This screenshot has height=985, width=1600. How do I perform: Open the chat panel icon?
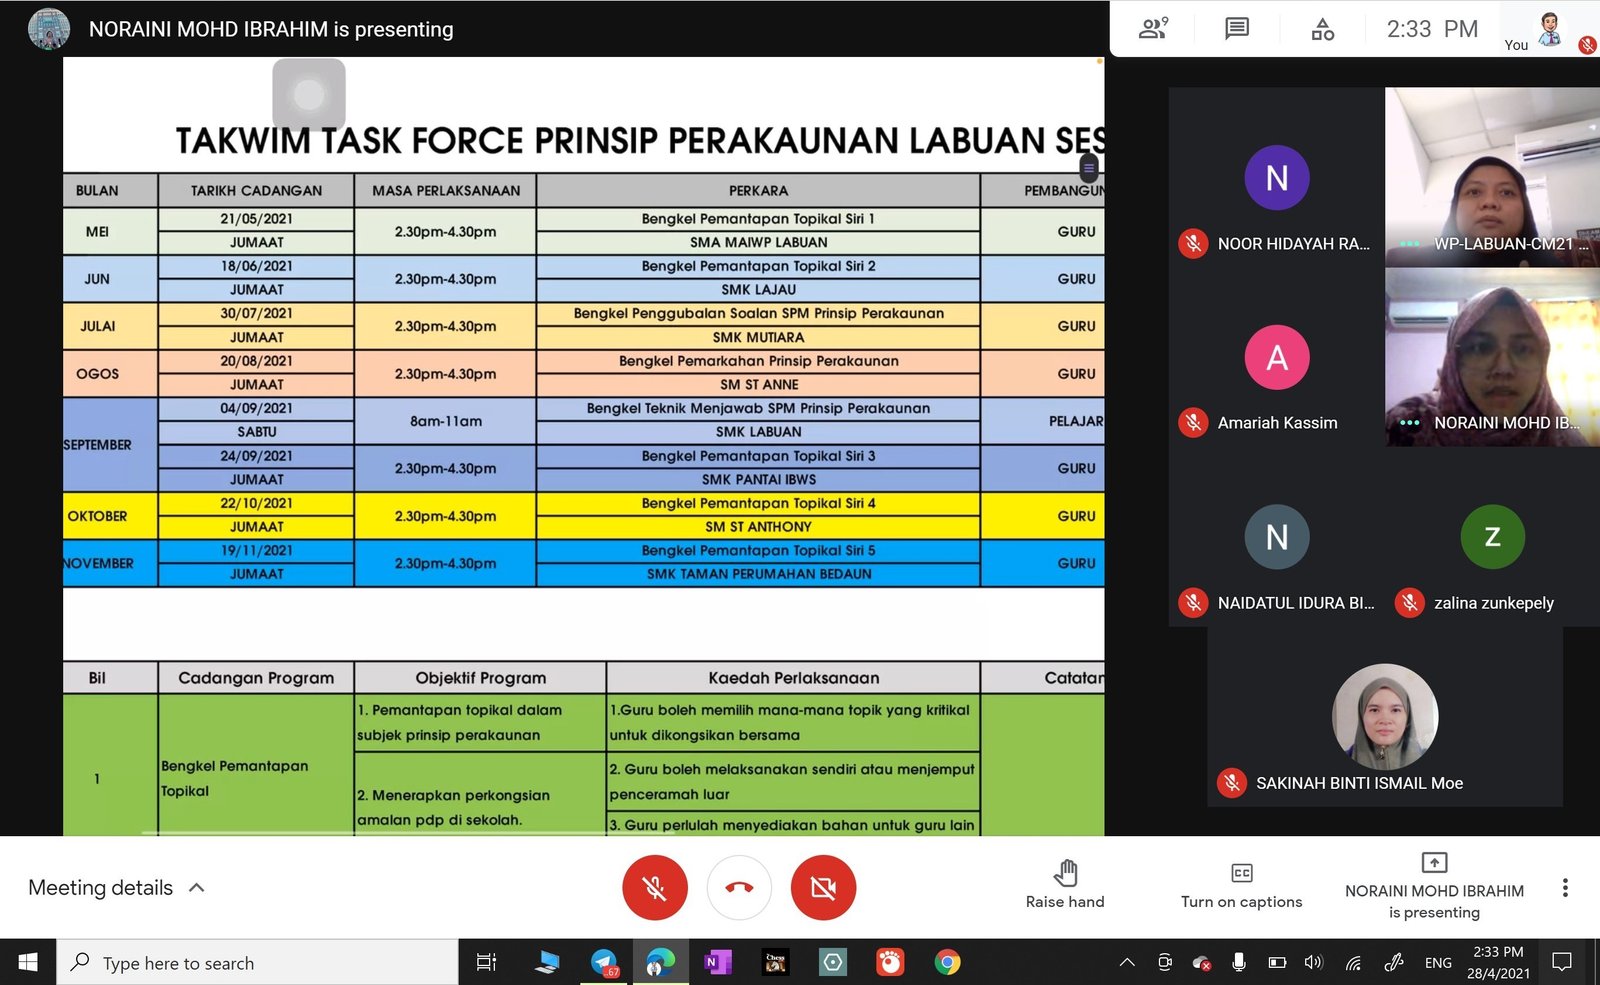(x=1237, y=29)
